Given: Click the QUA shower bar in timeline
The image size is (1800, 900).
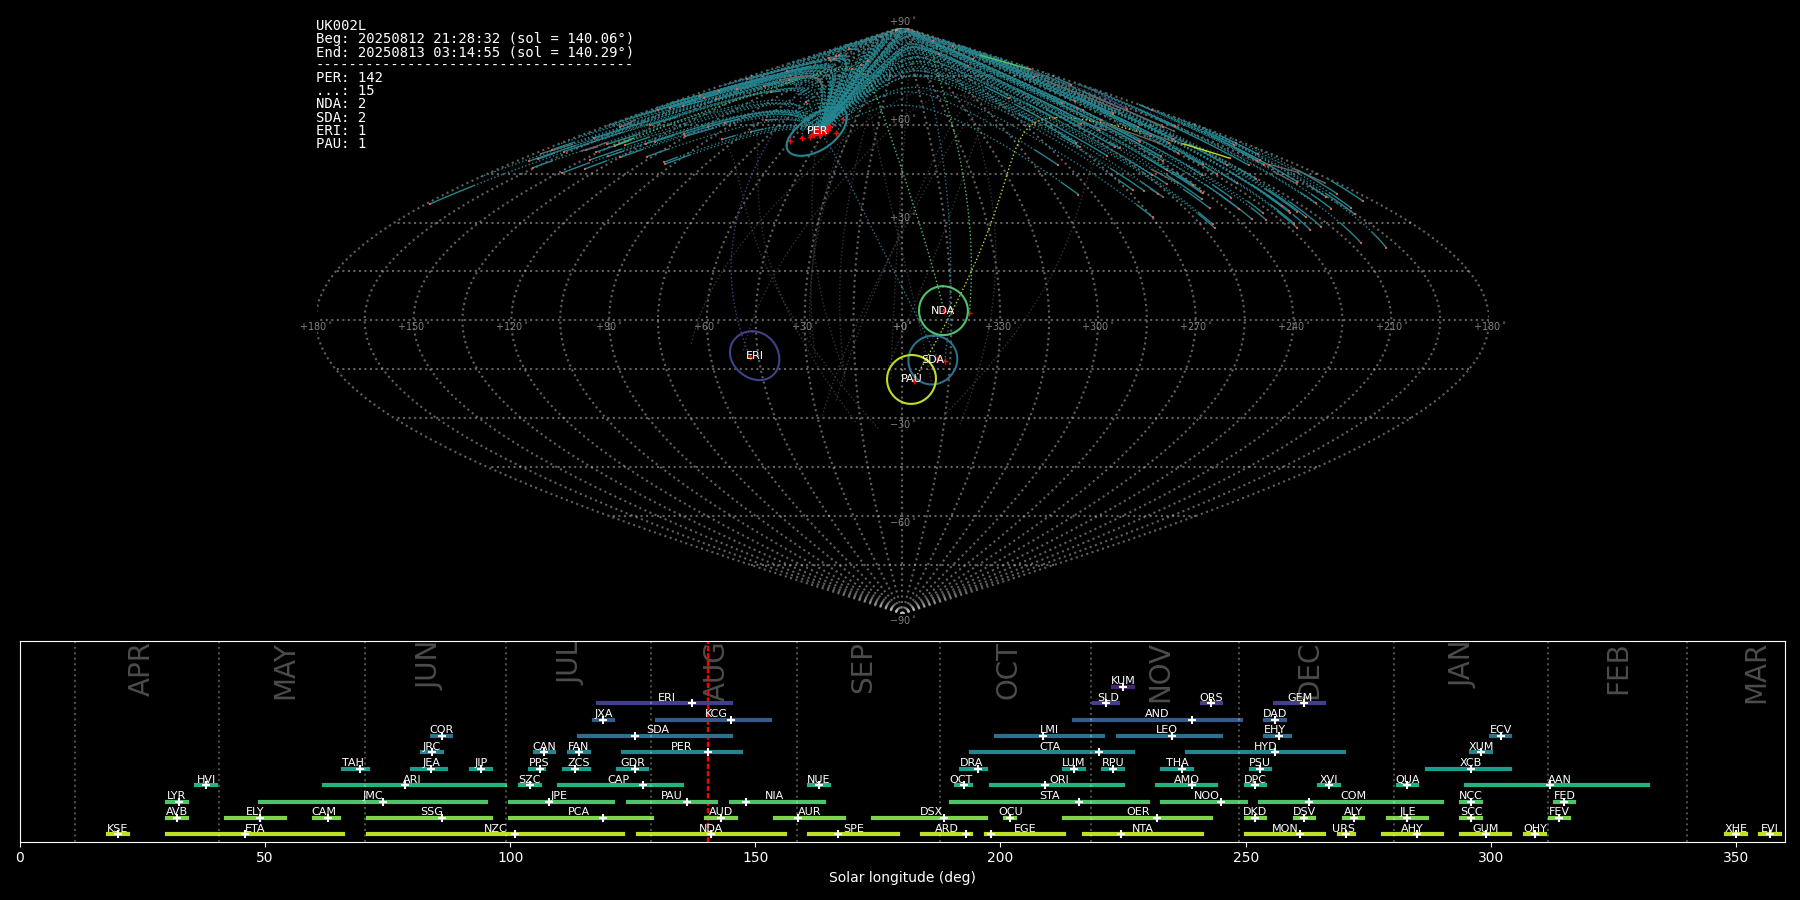Looking at the screenshot, I should tap(1407, 785).
